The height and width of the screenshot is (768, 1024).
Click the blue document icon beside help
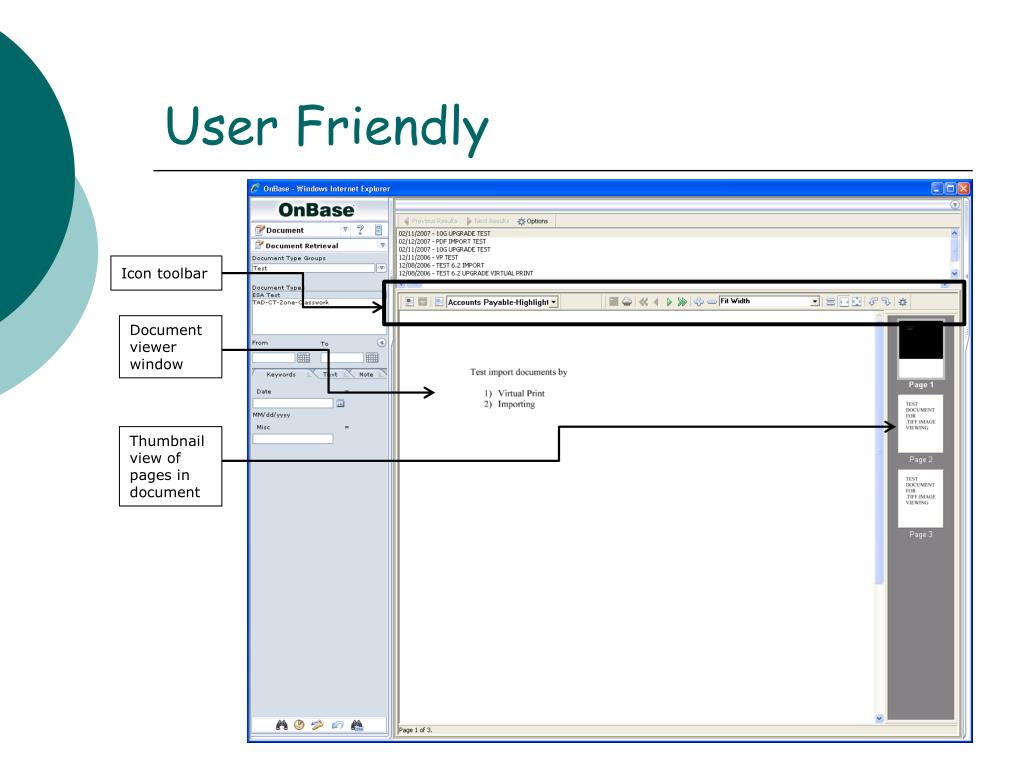(378, 230)
